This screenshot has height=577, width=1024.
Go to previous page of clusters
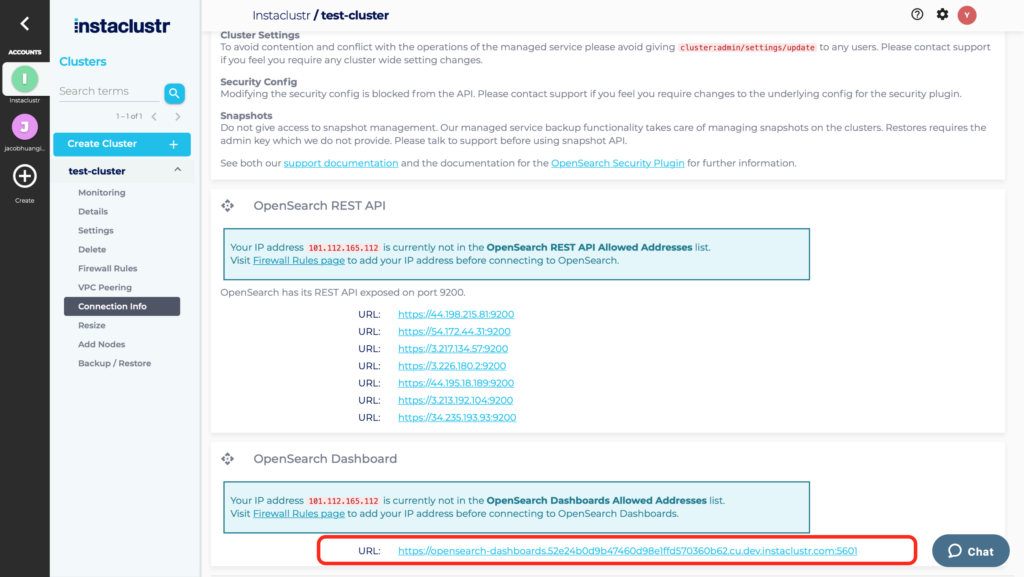154,117
